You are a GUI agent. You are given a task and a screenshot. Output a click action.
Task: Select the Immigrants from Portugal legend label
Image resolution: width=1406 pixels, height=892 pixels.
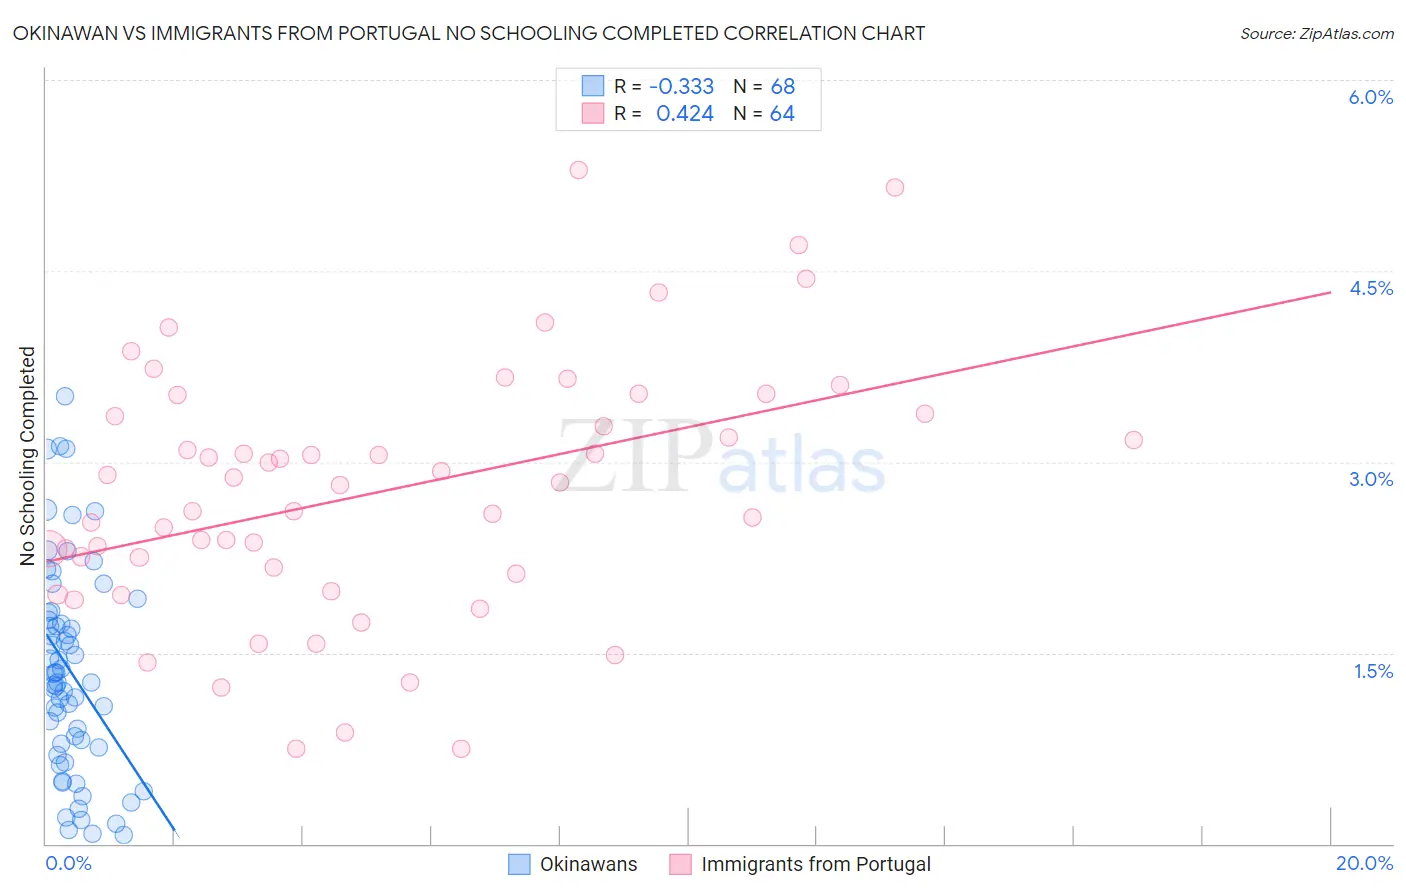(816, 864)
